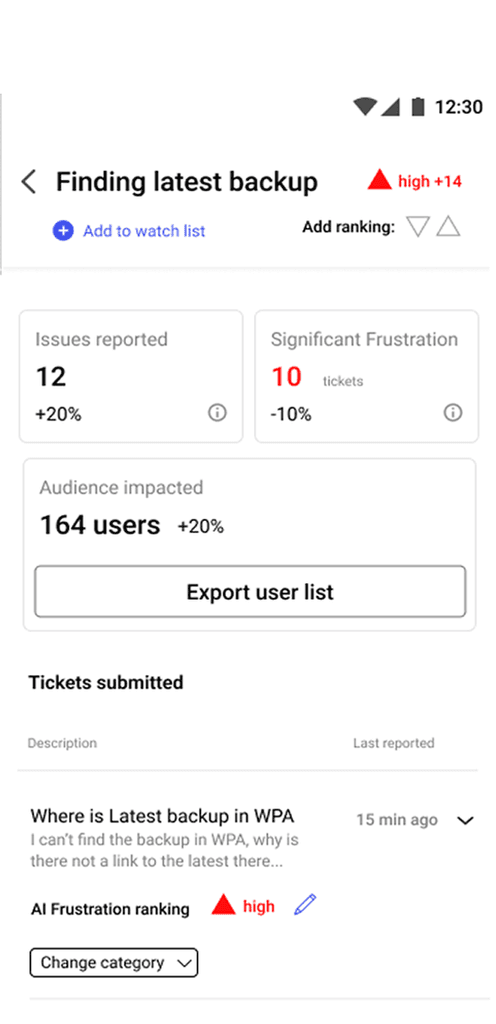Tap the Wi-Fi status icon
Viewport: 496px width, 1024px height.
point(365,106)
